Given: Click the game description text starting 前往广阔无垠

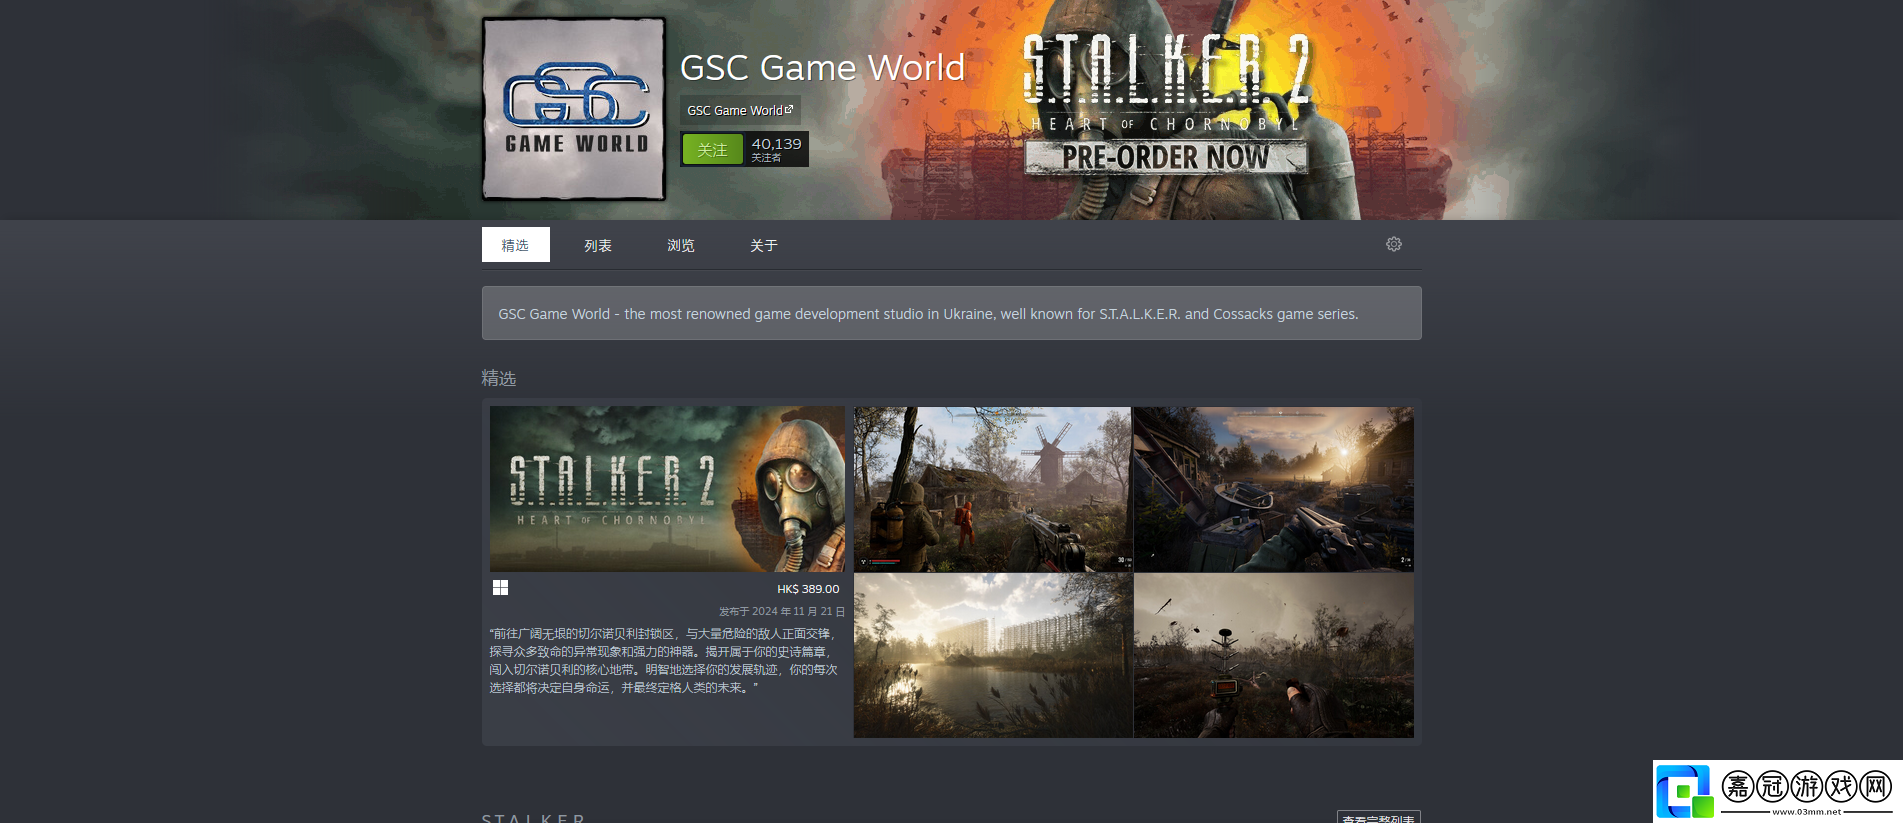Looking at the screenshot, I should (663, 661).
